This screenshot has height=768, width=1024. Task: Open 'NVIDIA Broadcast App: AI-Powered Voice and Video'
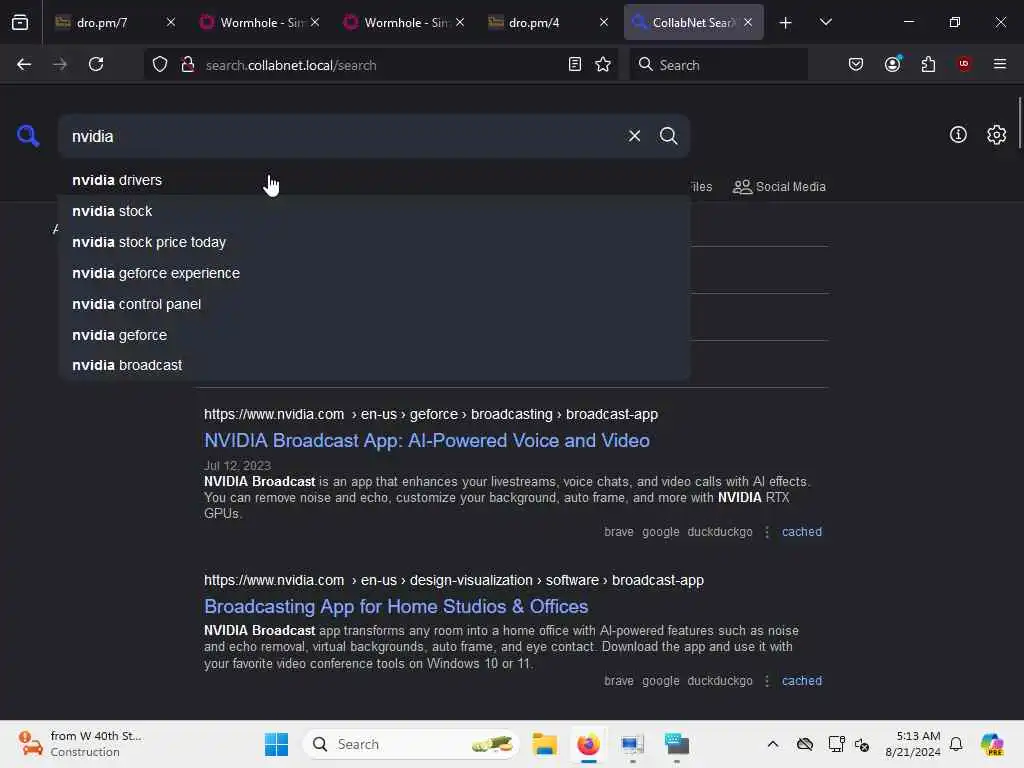tap(426, 440)
